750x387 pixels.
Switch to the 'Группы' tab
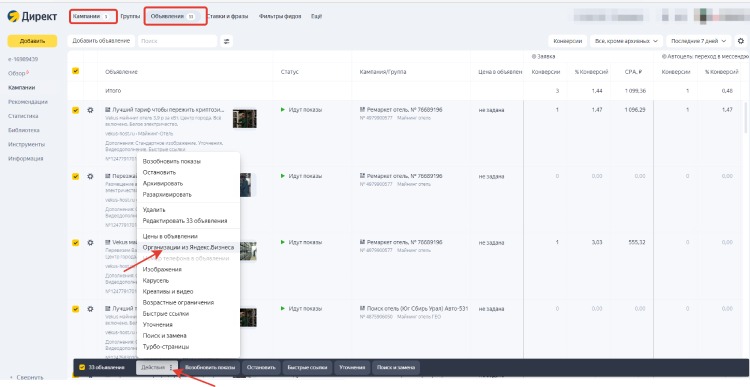(130, 16)
